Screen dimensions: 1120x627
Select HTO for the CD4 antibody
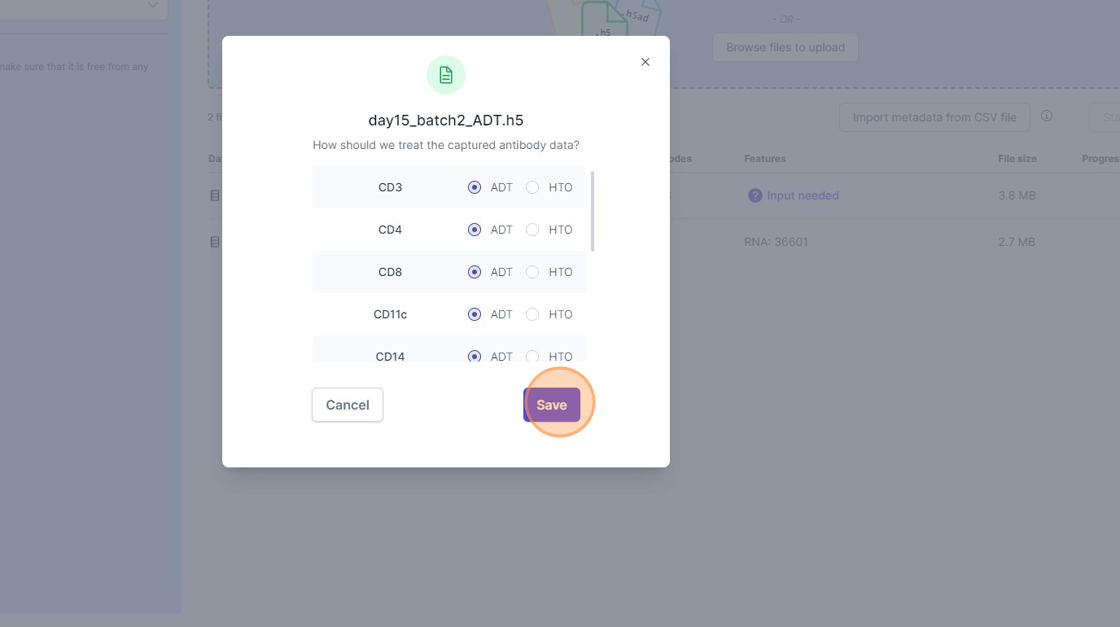click(533, 230)
